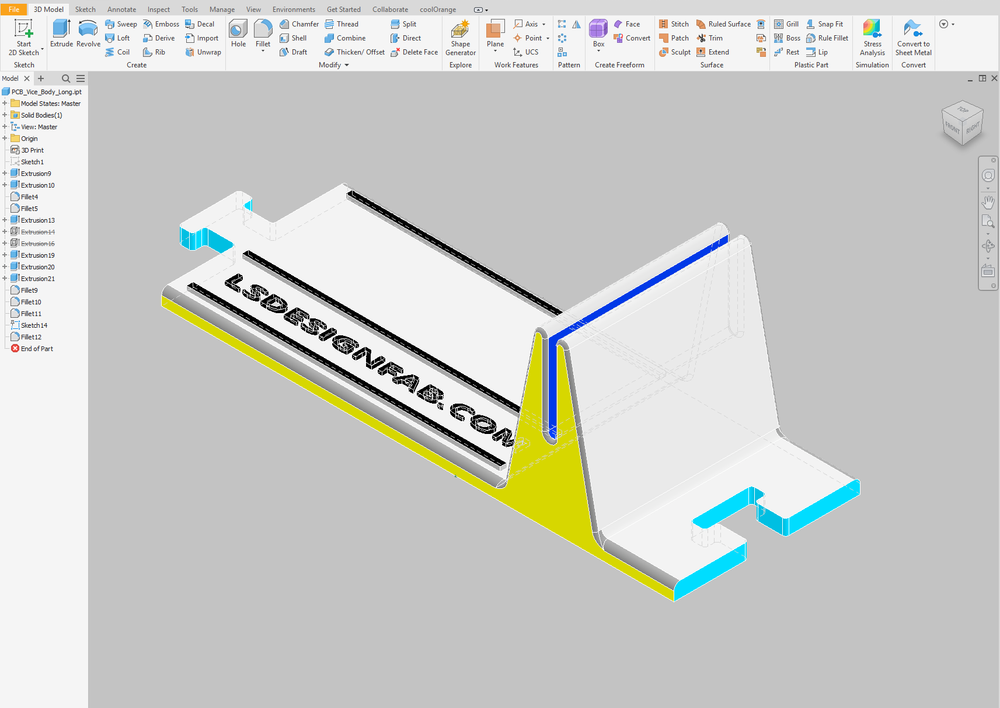1000x708 pixels.
Task: Select the Patch surface tool
Action: coord(674,38)
